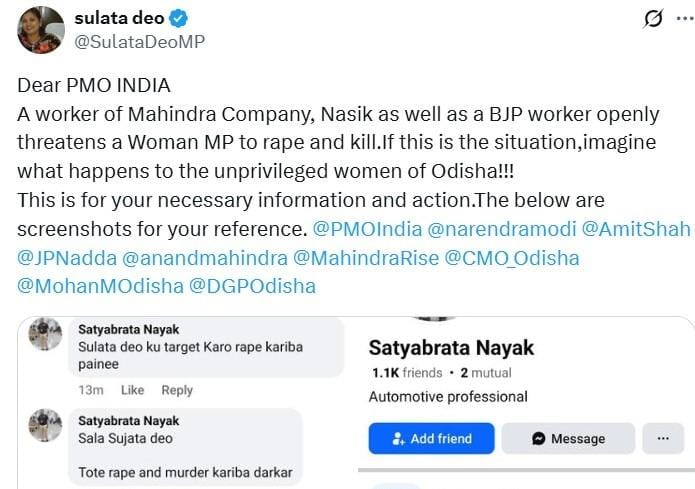The width and height of the screenshot is (695, 489).
Task: Open the three-dot more options menu on tweet
Action: click(683, 19)
